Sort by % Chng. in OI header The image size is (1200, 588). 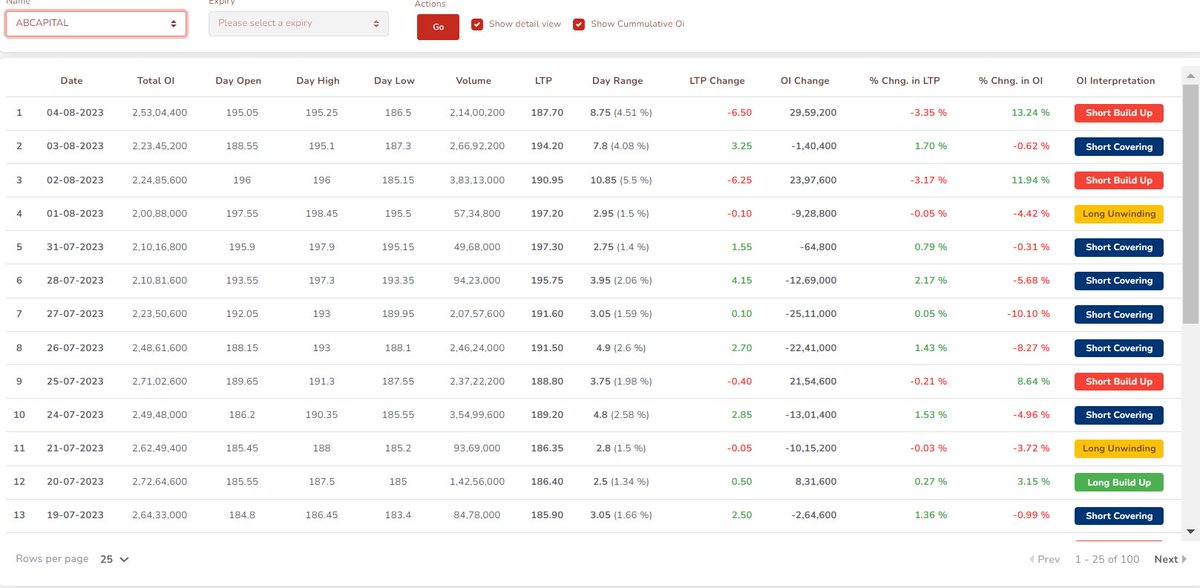tap(1011, 80)
